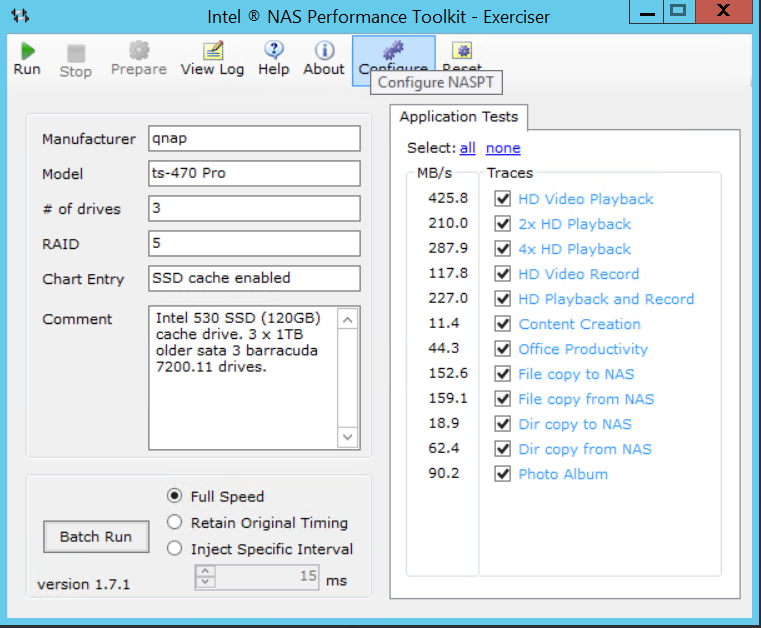Image resolution: width=761 pixels, height=628 pixels.
Task: Decrease the interval with the stepper down arrow
Action: 205,582
